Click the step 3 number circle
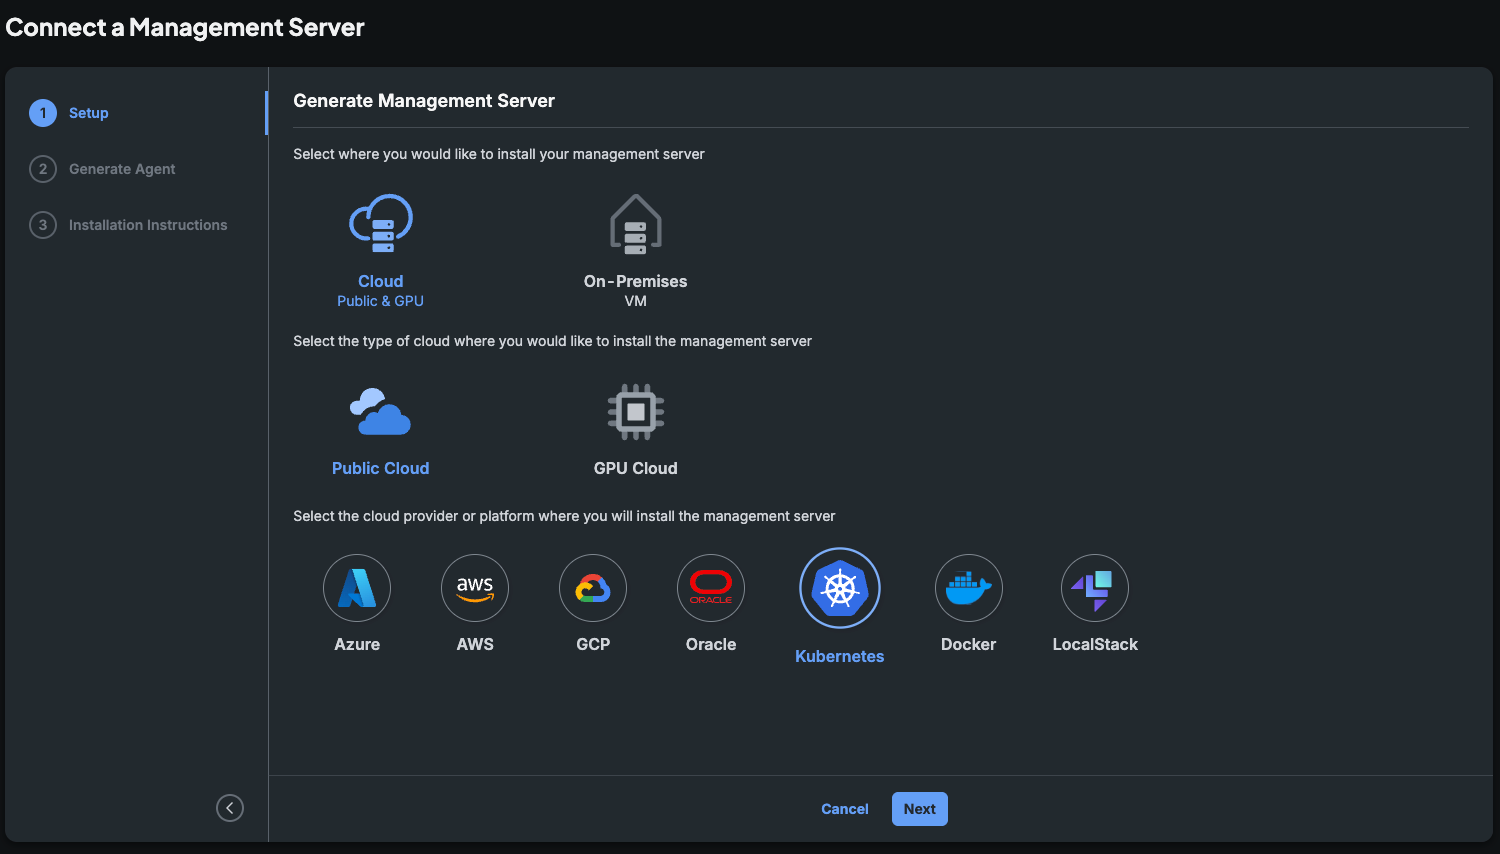 [x=43, y=225]
